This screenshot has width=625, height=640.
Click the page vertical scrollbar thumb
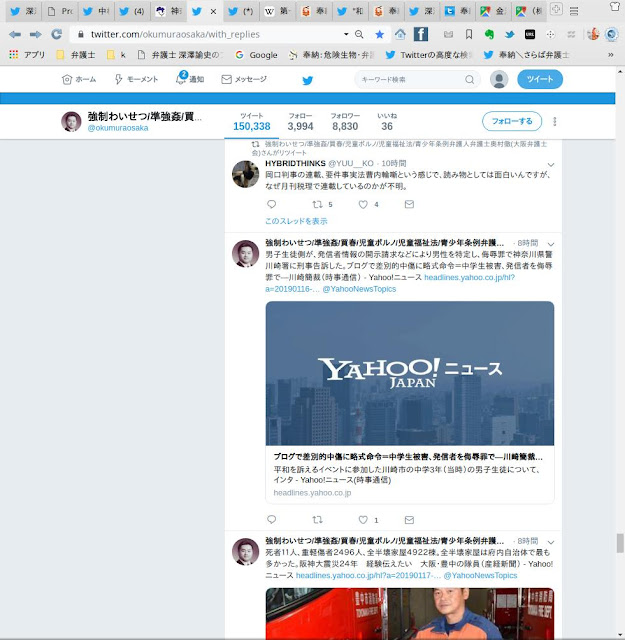(620, 543)
